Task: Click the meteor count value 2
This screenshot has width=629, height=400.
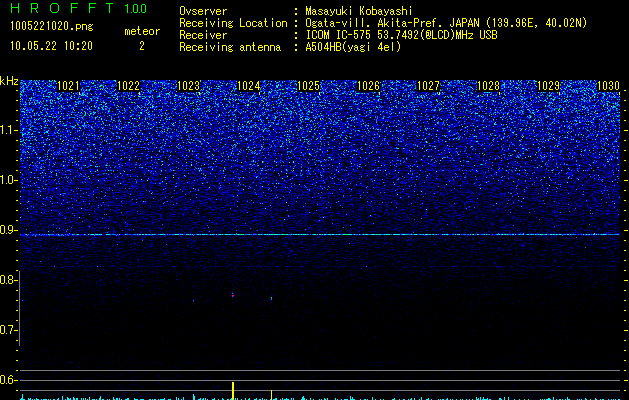Action: pyautogui.click(x=142, y=46)
